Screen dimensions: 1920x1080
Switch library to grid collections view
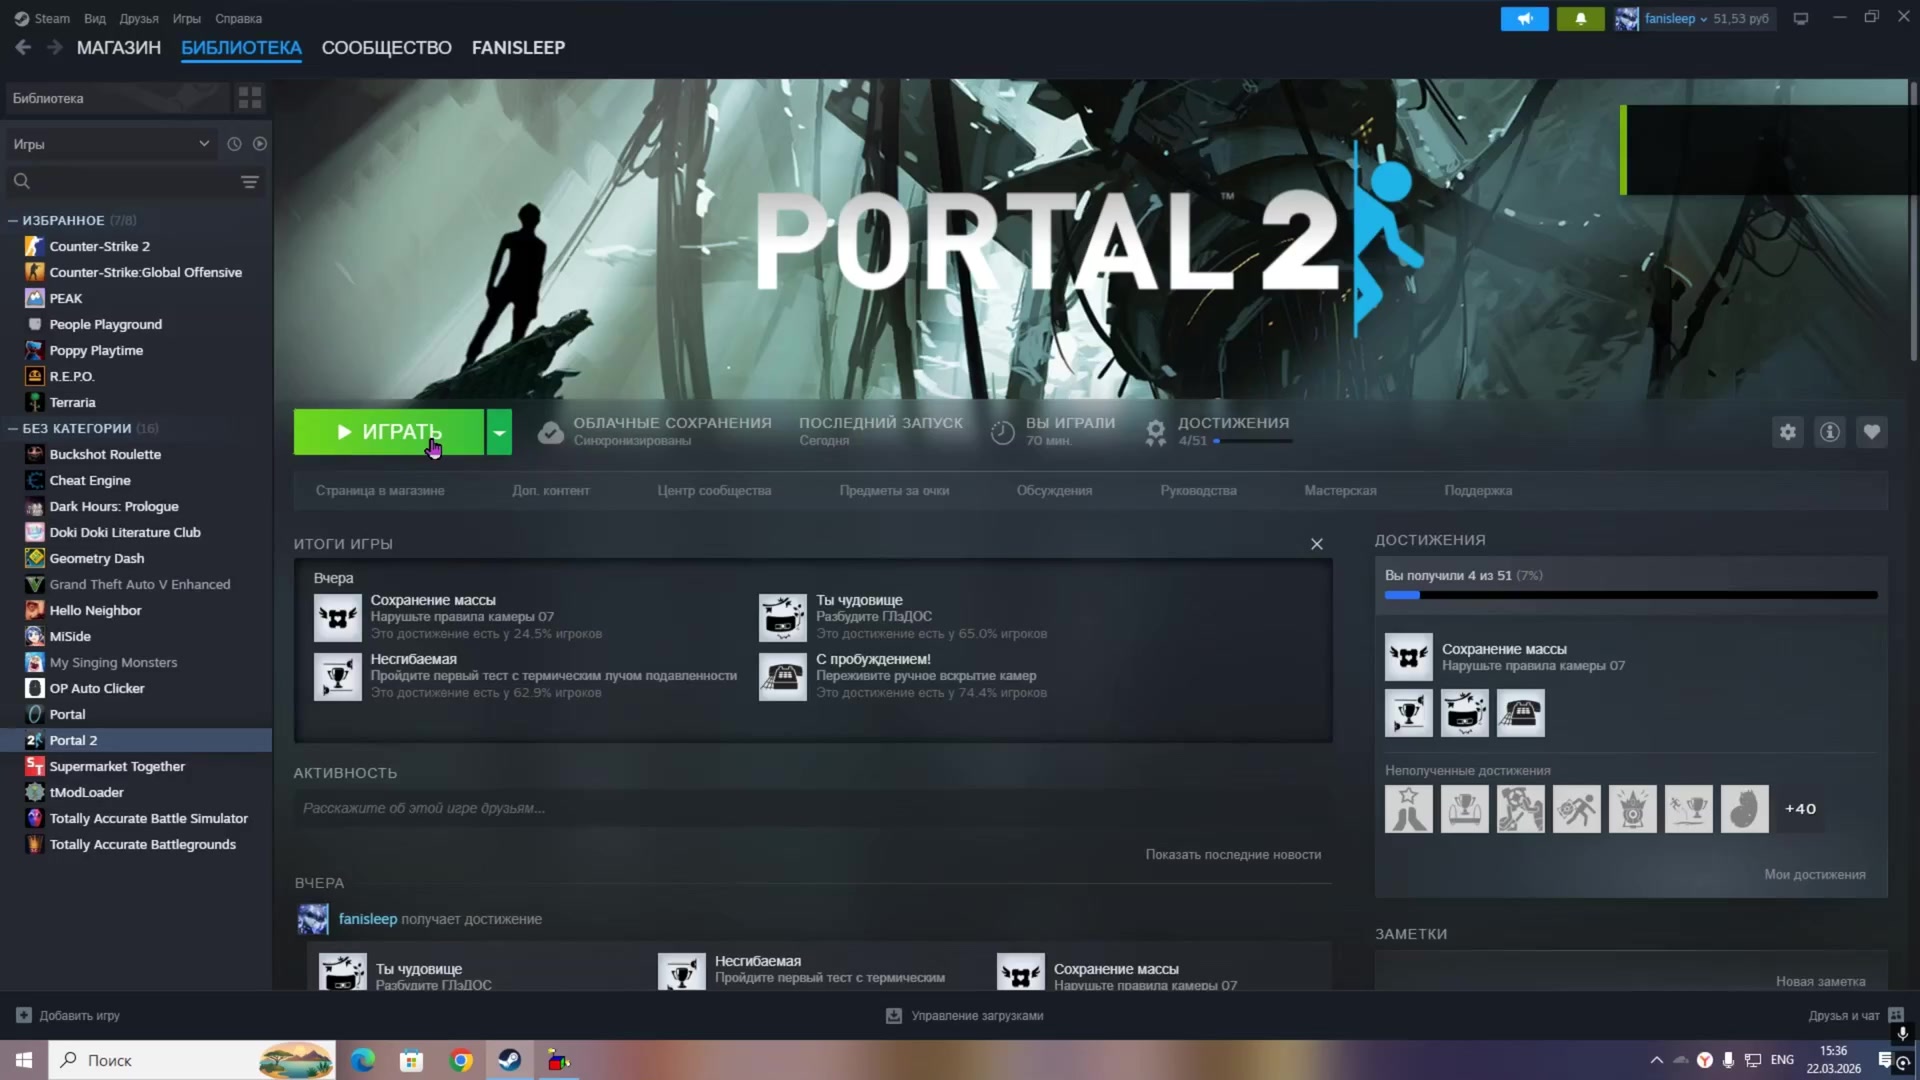[250, 98]
